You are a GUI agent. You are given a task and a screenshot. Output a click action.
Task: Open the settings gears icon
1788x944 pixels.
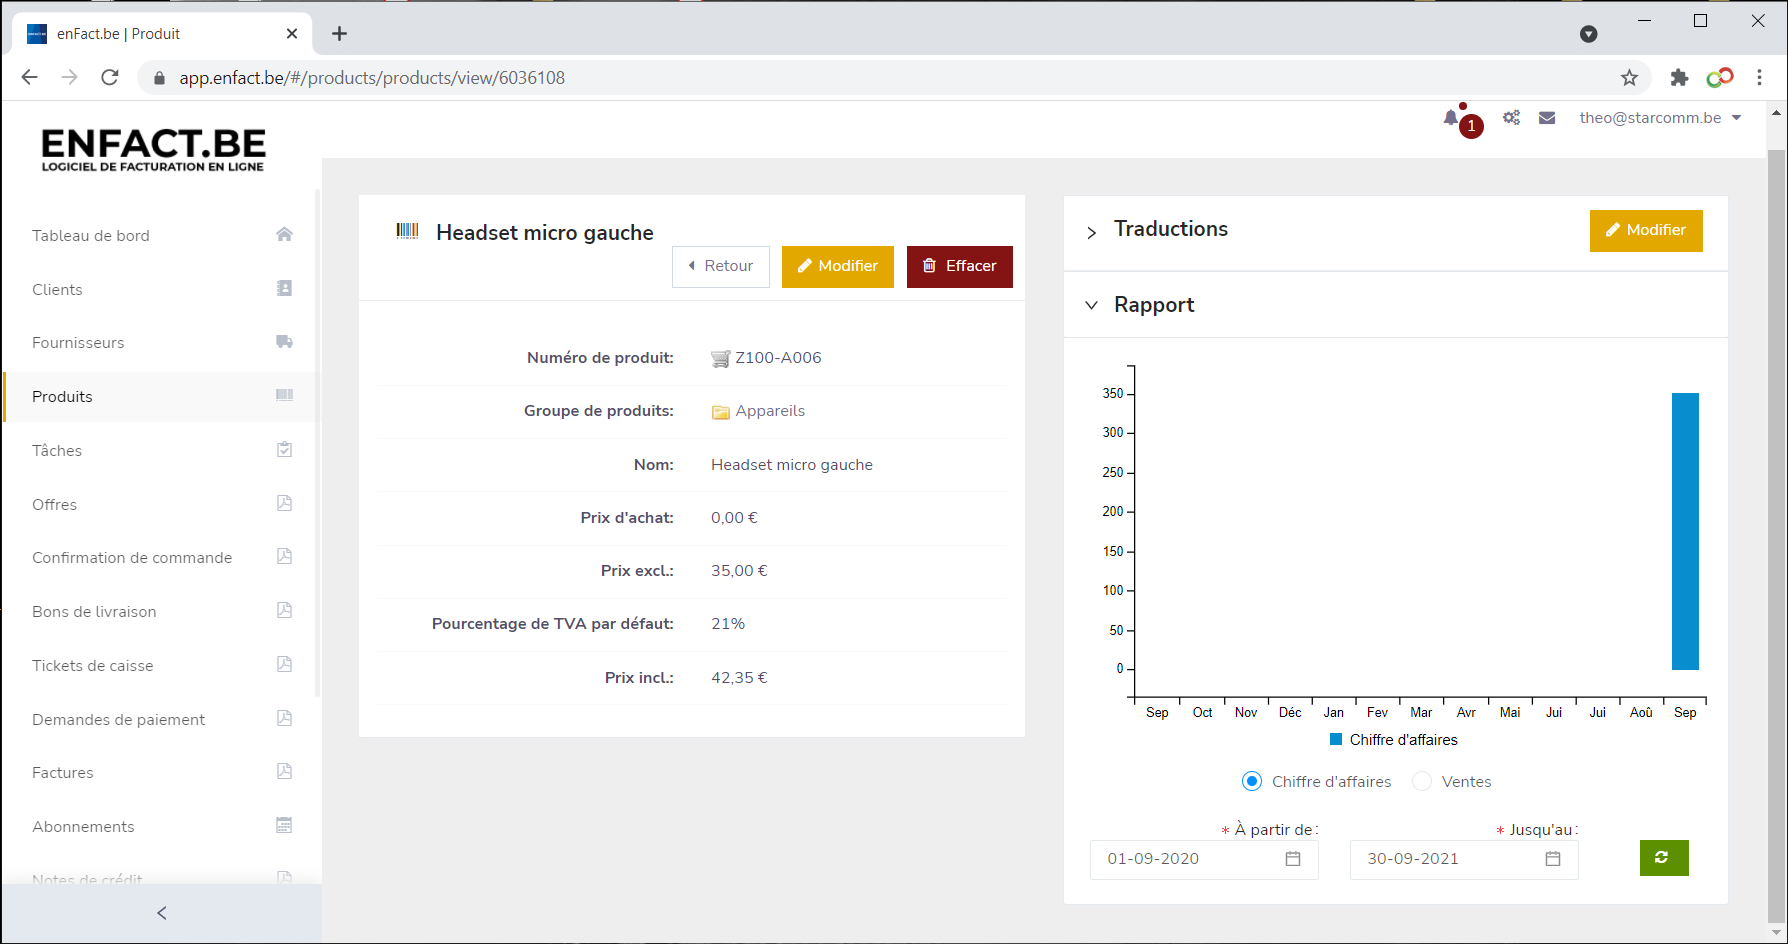1511,118
